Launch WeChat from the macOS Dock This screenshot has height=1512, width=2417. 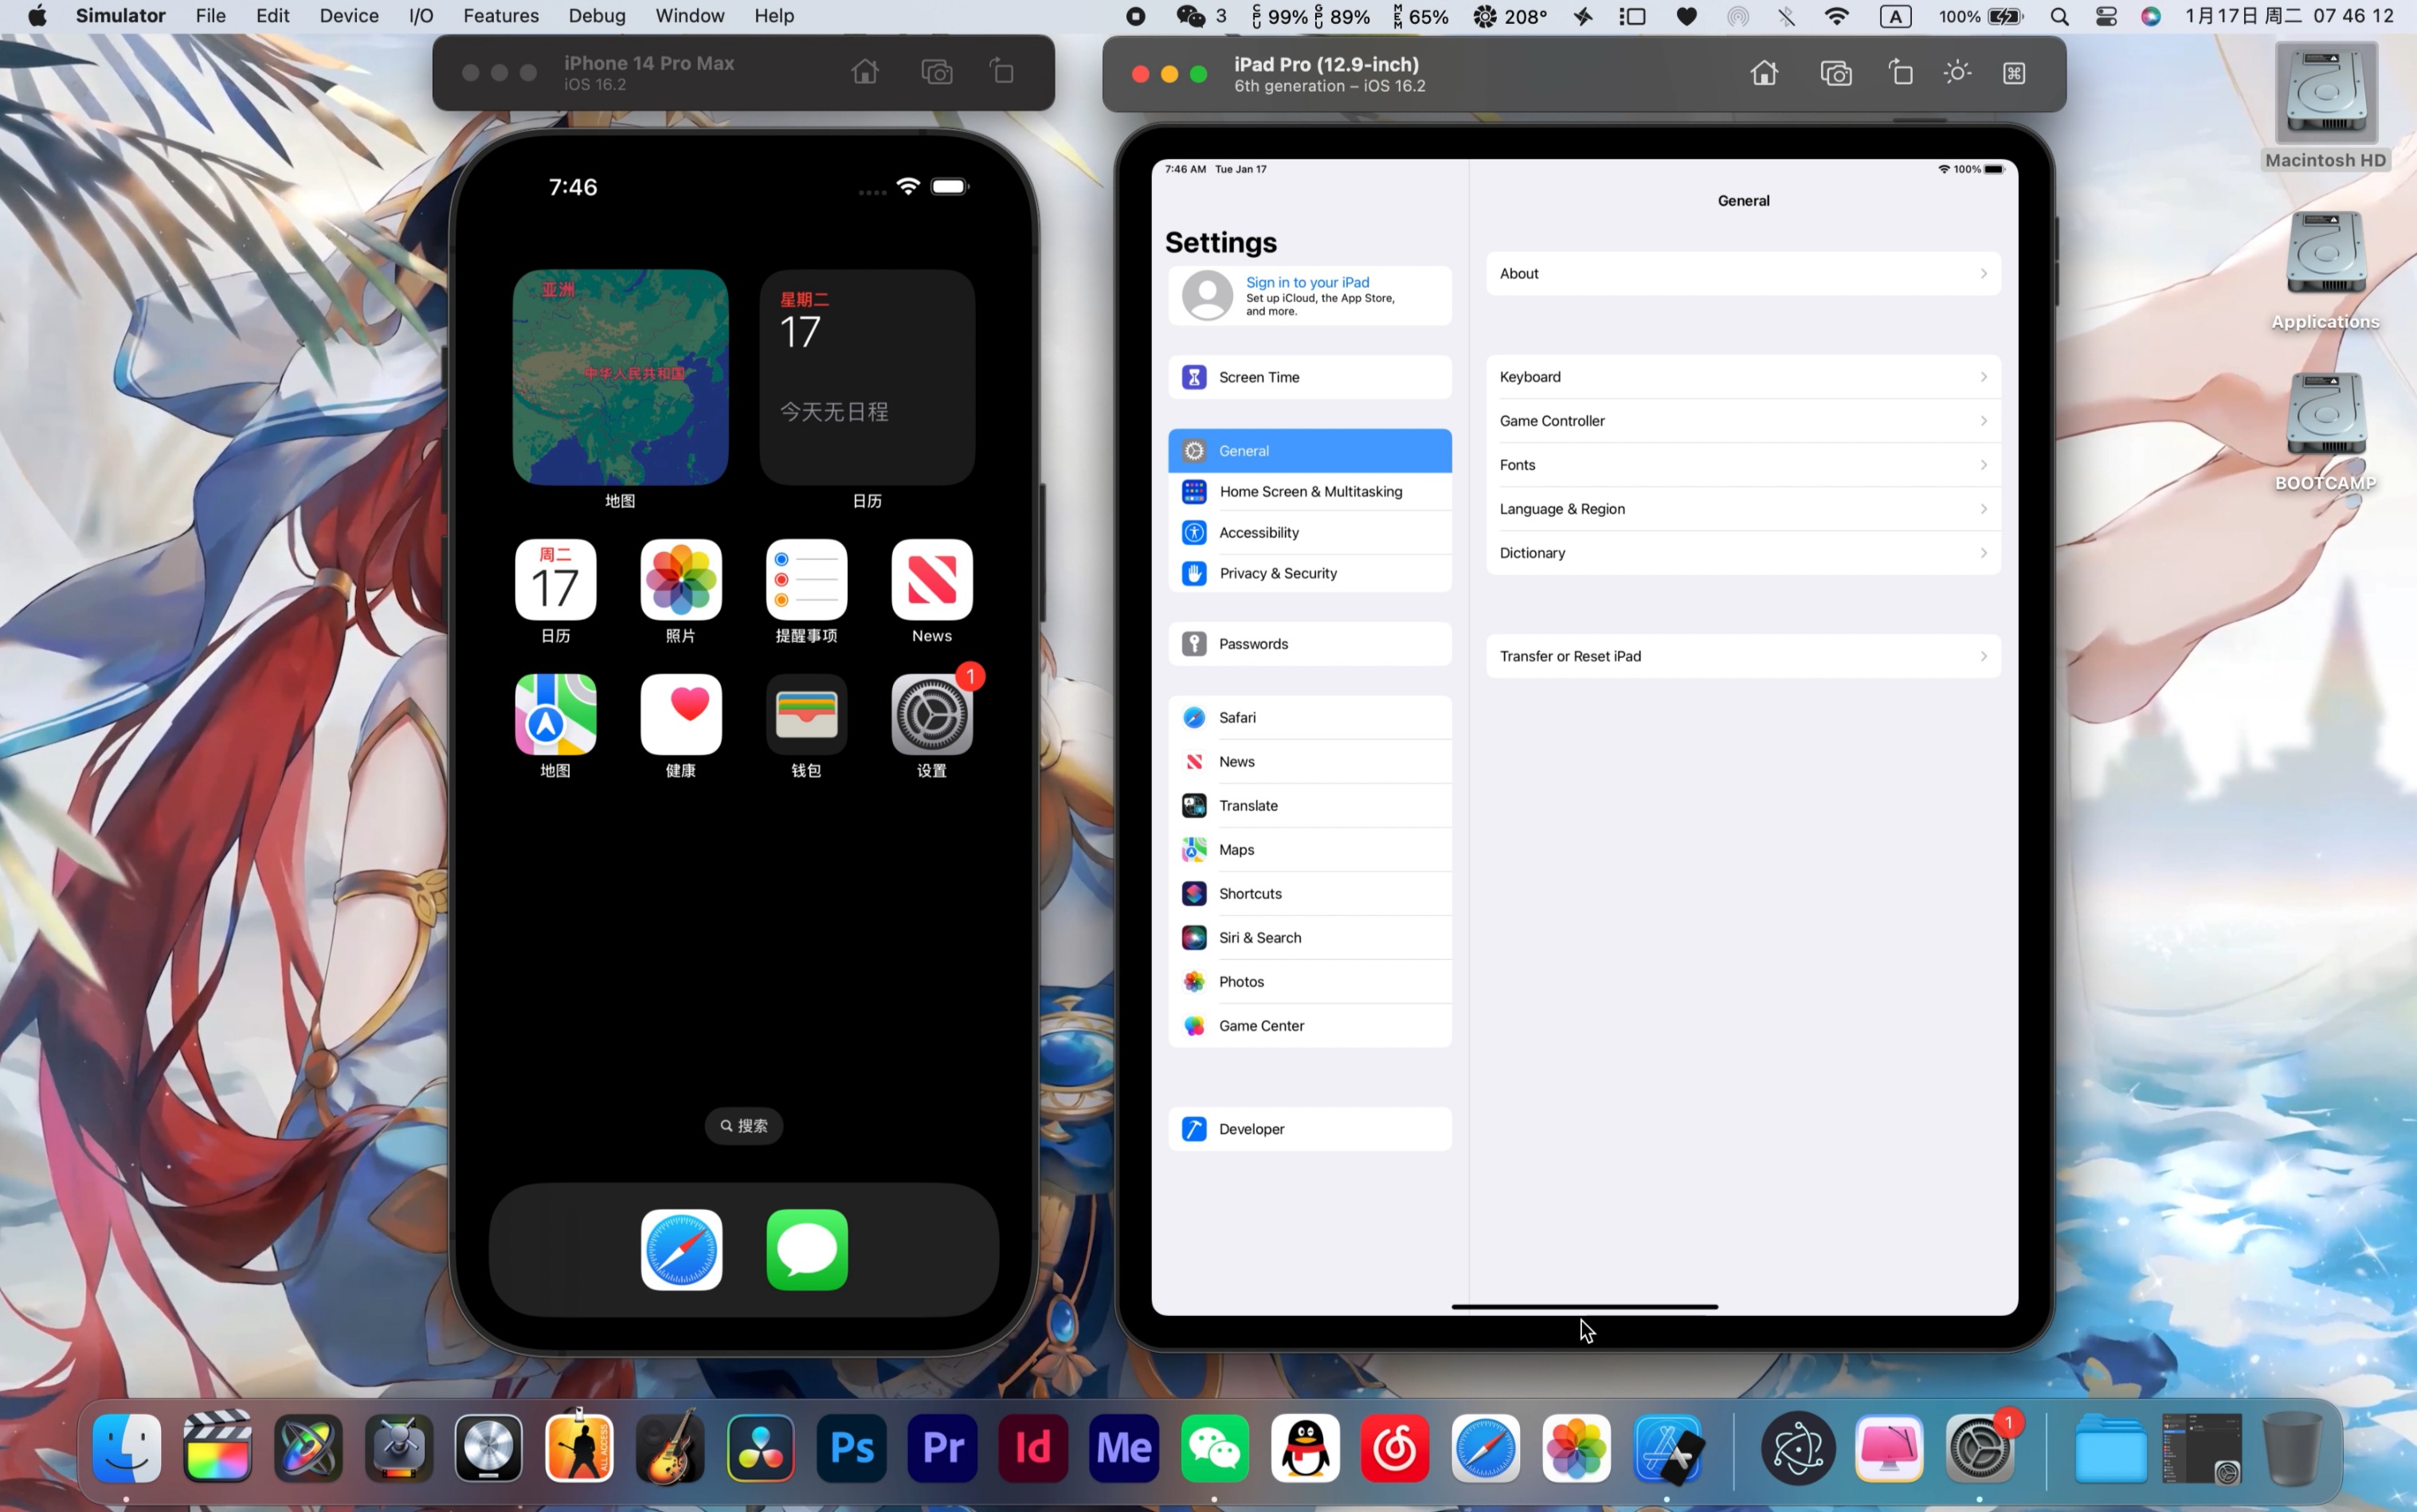point(1214,1448)
